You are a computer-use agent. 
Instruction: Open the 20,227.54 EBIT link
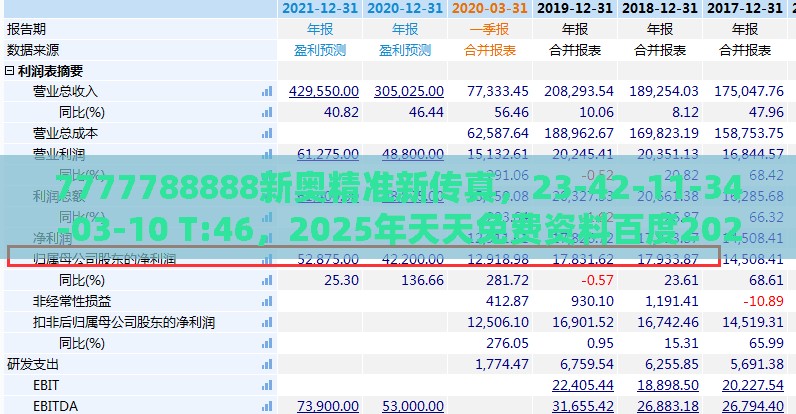click(753, 386)
